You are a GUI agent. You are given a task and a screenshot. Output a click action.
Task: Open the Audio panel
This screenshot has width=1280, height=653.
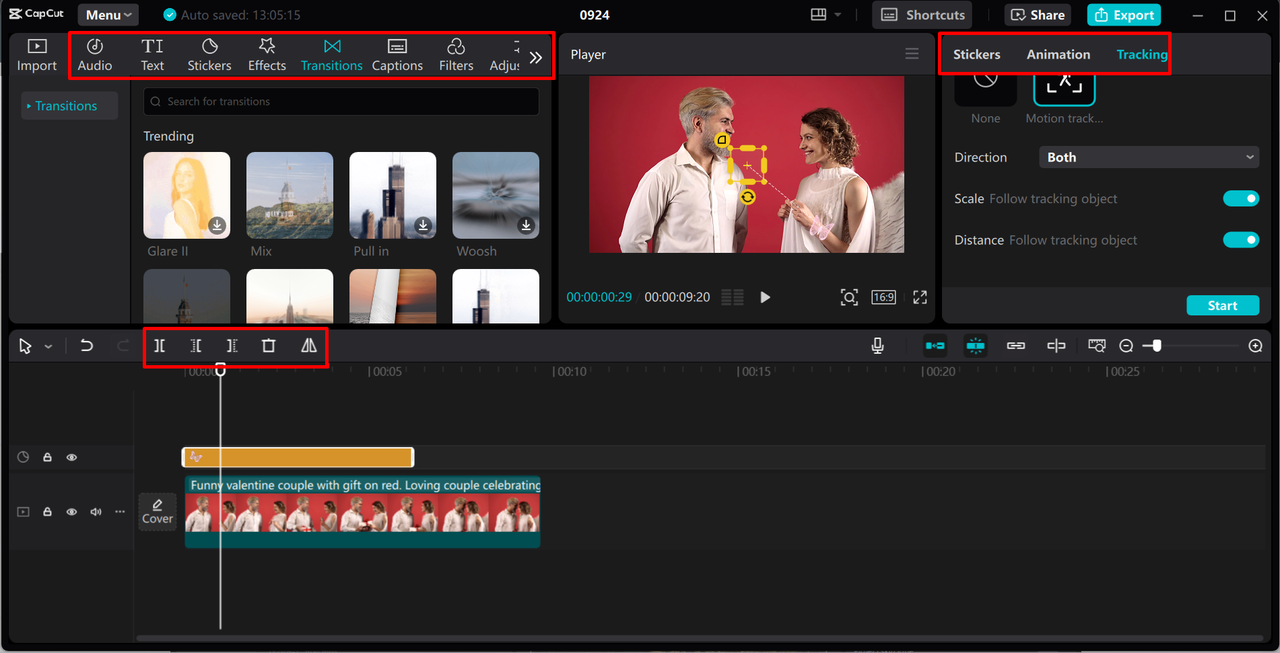click(x=95, y=55)
